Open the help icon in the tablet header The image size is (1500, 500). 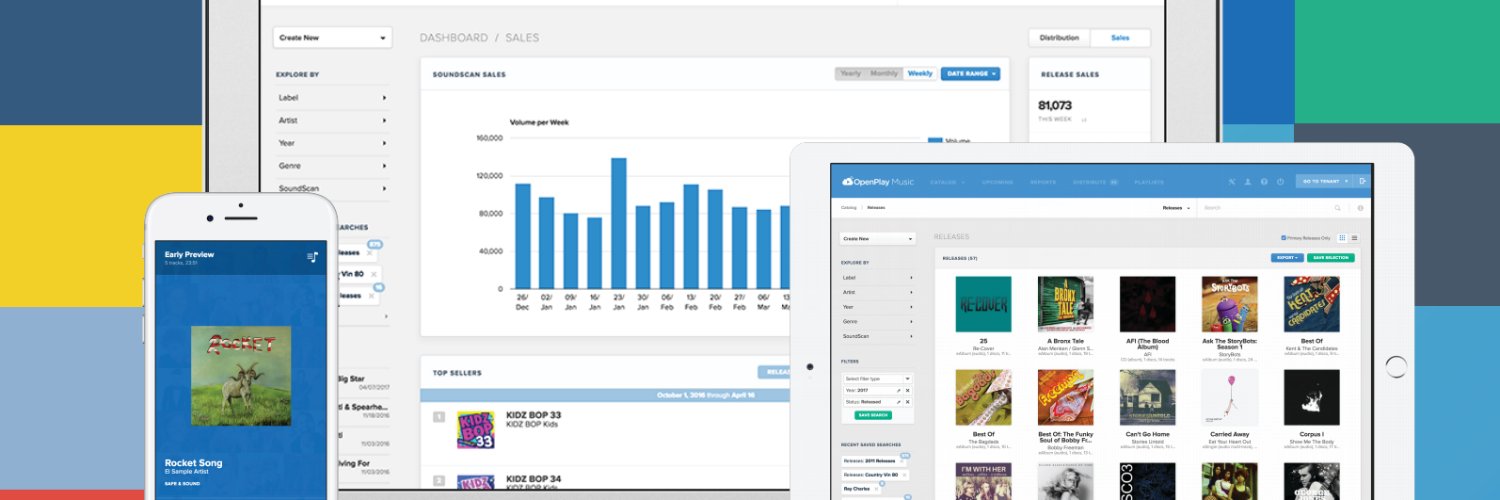(x=1264, y=182)
